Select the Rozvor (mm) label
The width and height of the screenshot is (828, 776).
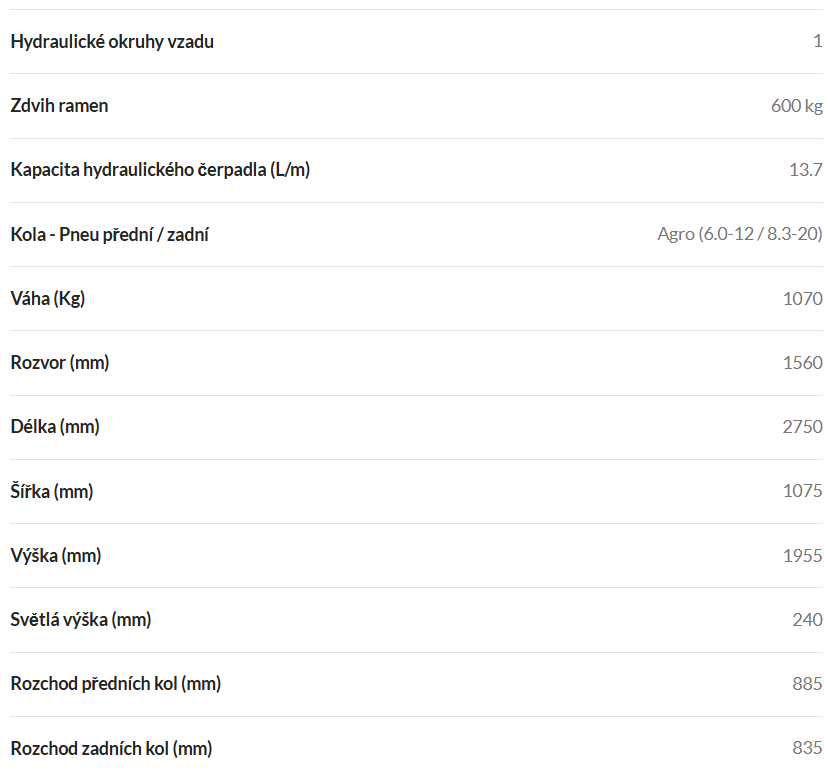pos(60,363)
